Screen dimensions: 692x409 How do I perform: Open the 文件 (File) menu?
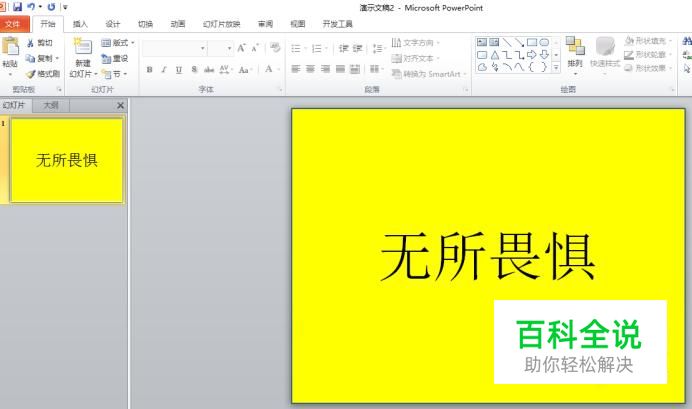[14, 24]
